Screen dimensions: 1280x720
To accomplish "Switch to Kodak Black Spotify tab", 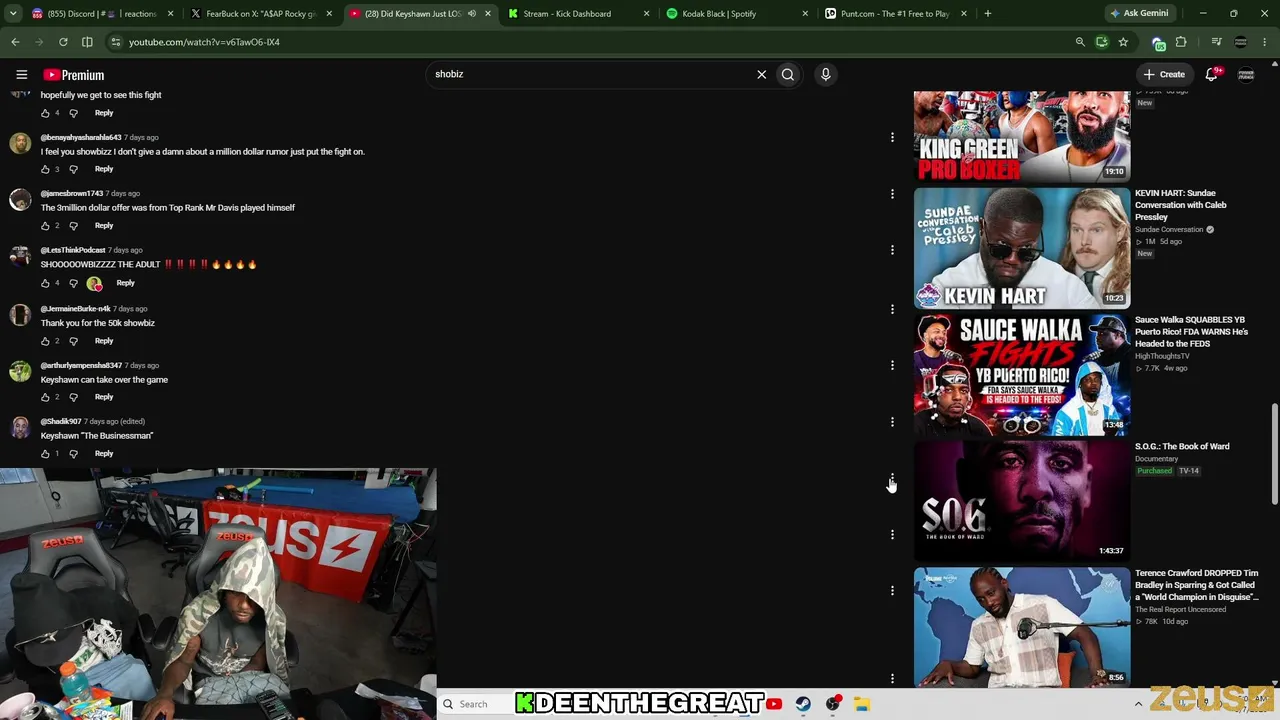I will point(738,14).
